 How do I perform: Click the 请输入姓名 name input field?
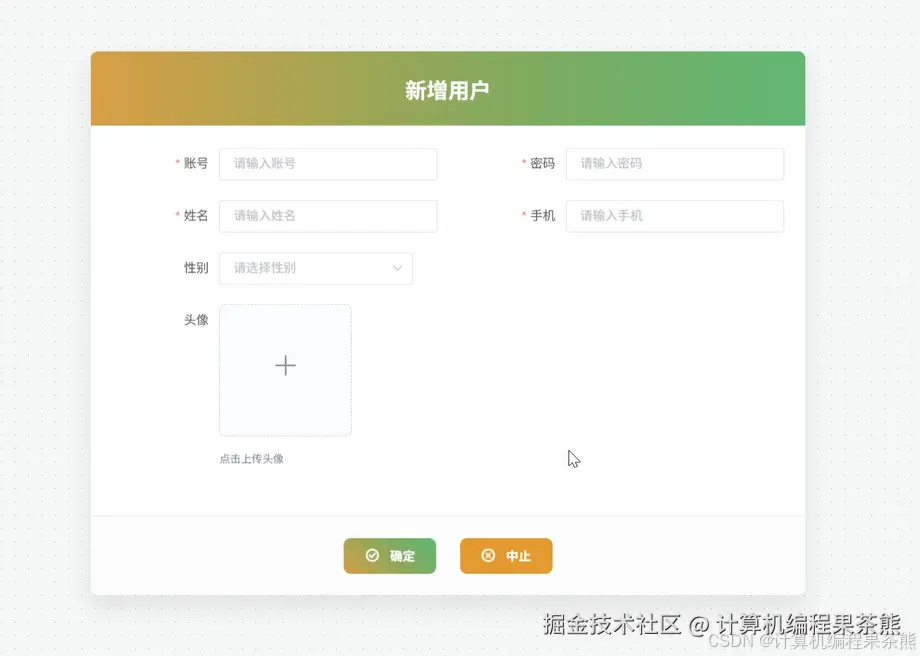point(328,216)
